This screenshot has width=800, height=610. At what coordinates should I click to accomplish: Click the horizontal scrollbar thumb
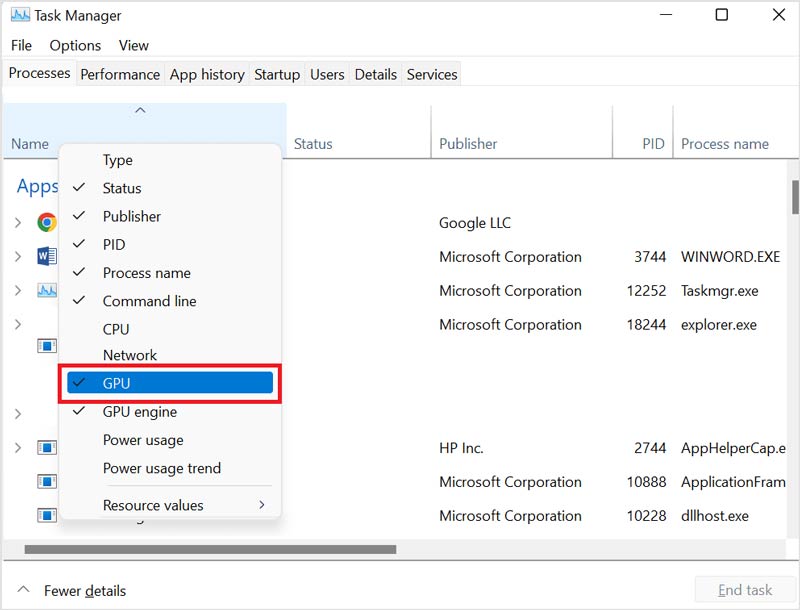(210, 549)
